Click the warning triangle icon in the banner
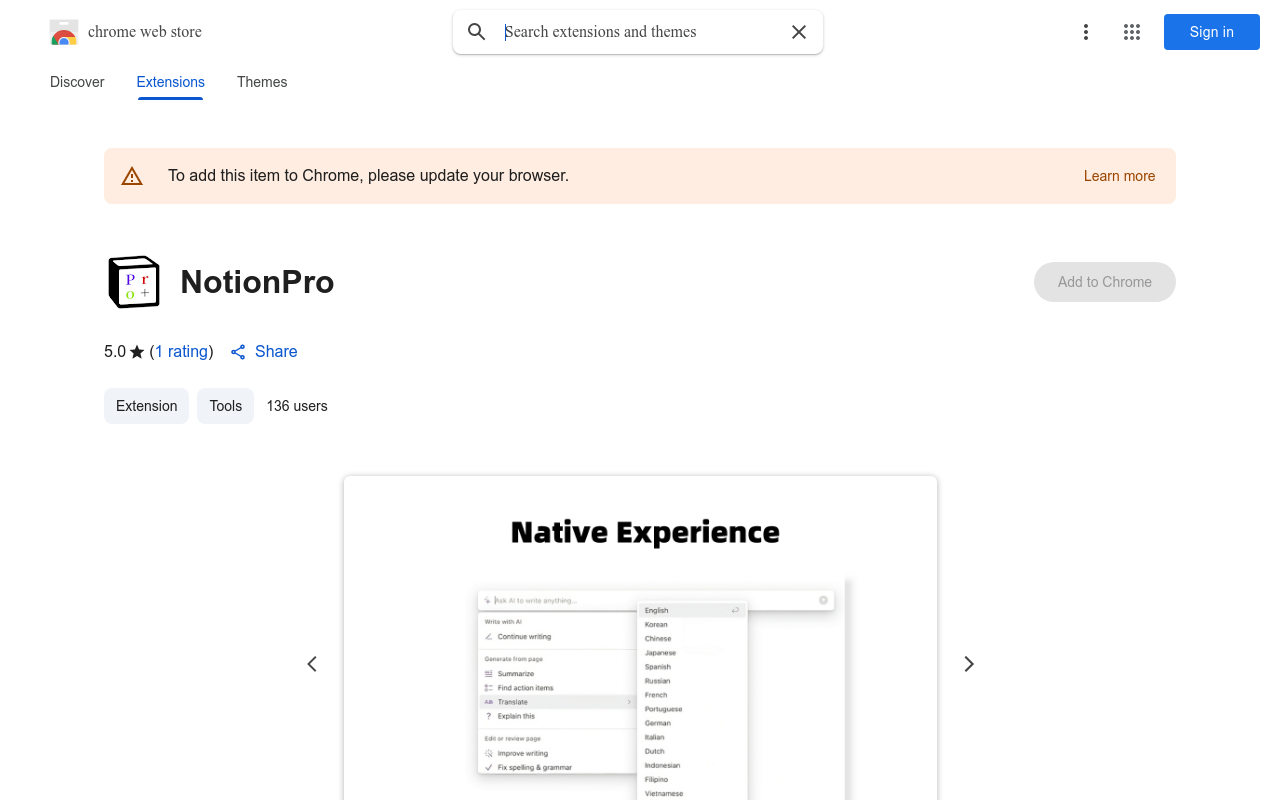The height and width of the screenshot is (800, 1280). pos(132,176)
